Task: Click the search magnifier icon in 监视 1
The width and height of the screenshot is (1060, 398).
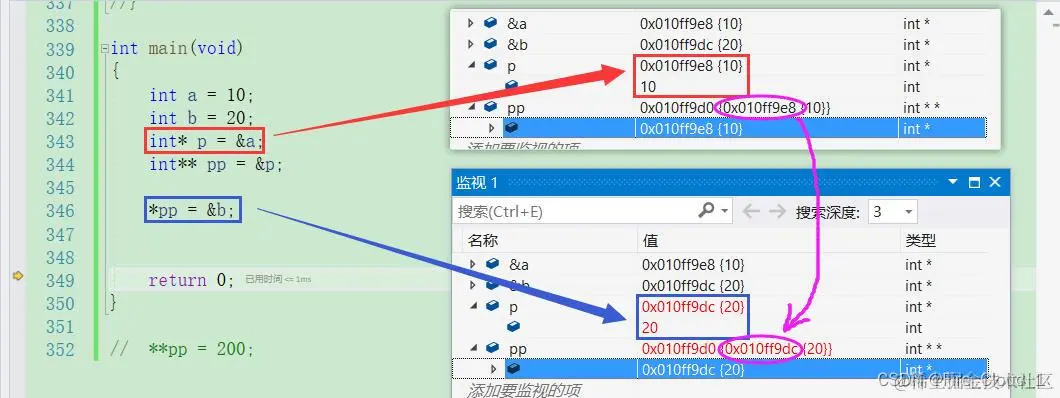Action: click(706, 210)
